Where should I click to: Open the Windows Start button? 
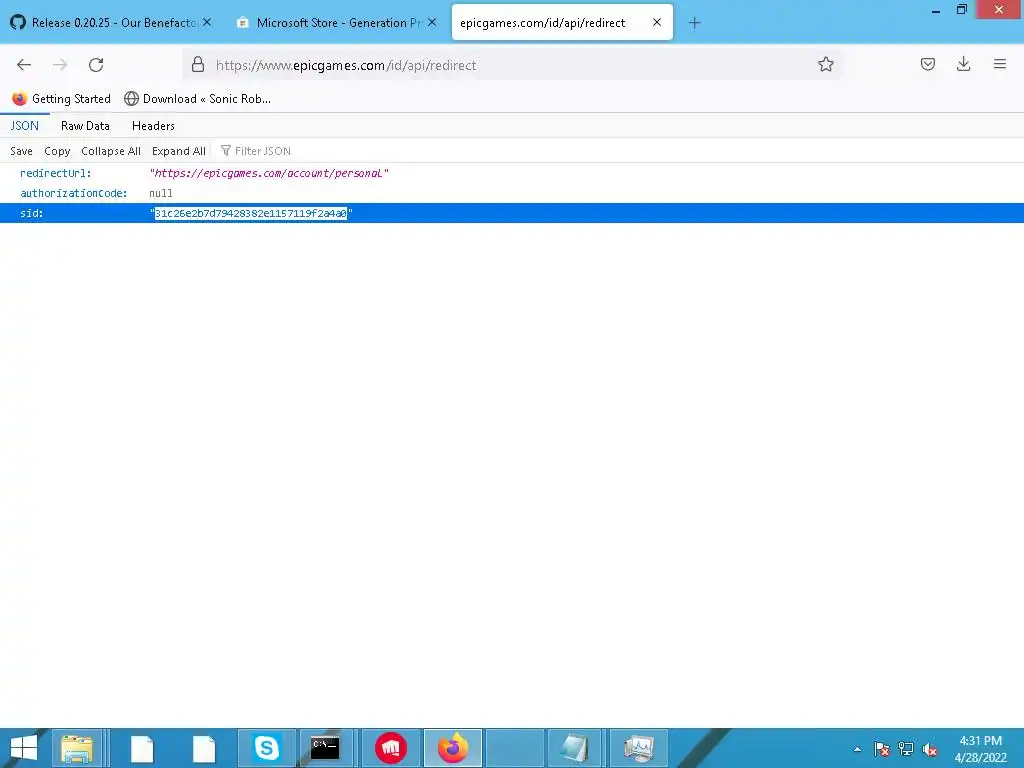(x=24, y=748)
